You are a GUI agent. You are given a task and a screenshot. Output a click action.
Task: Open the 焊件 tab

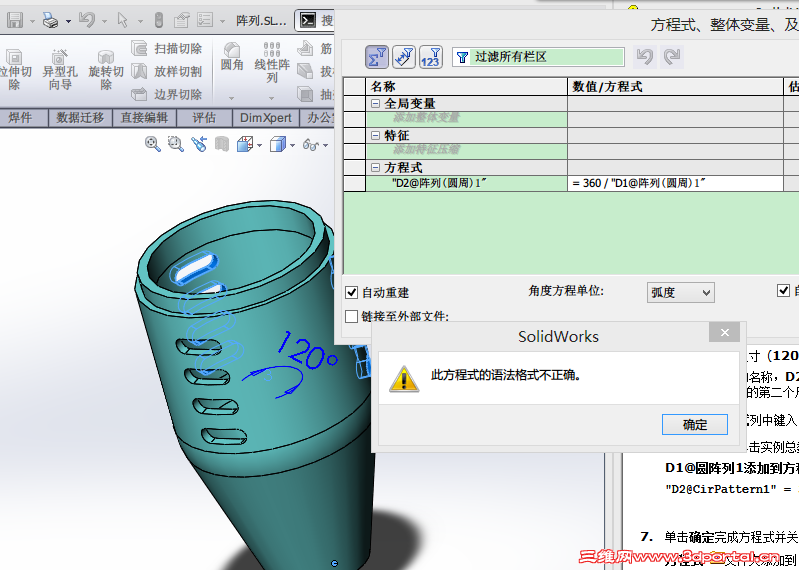[20, 118]
